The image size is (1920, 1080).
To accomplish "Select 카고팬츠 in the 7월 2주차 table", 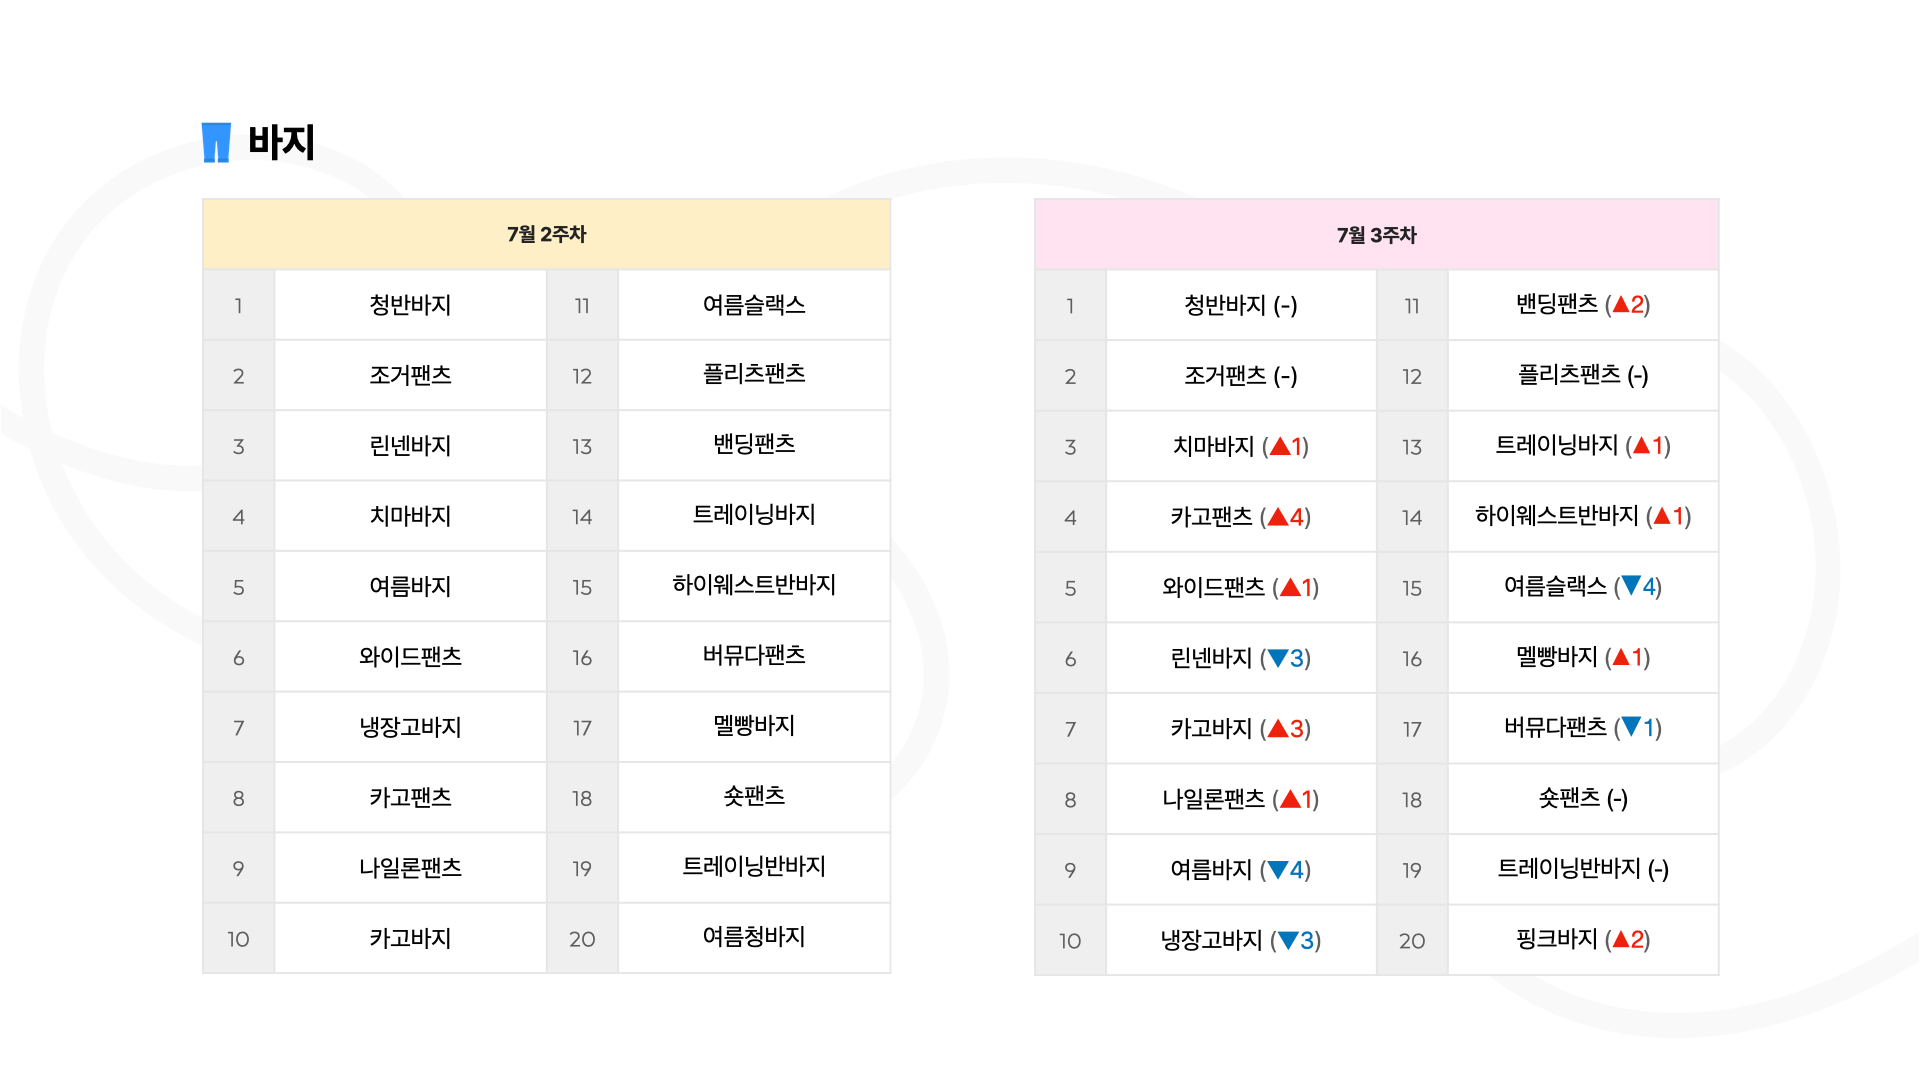I will tap(410, 797).
